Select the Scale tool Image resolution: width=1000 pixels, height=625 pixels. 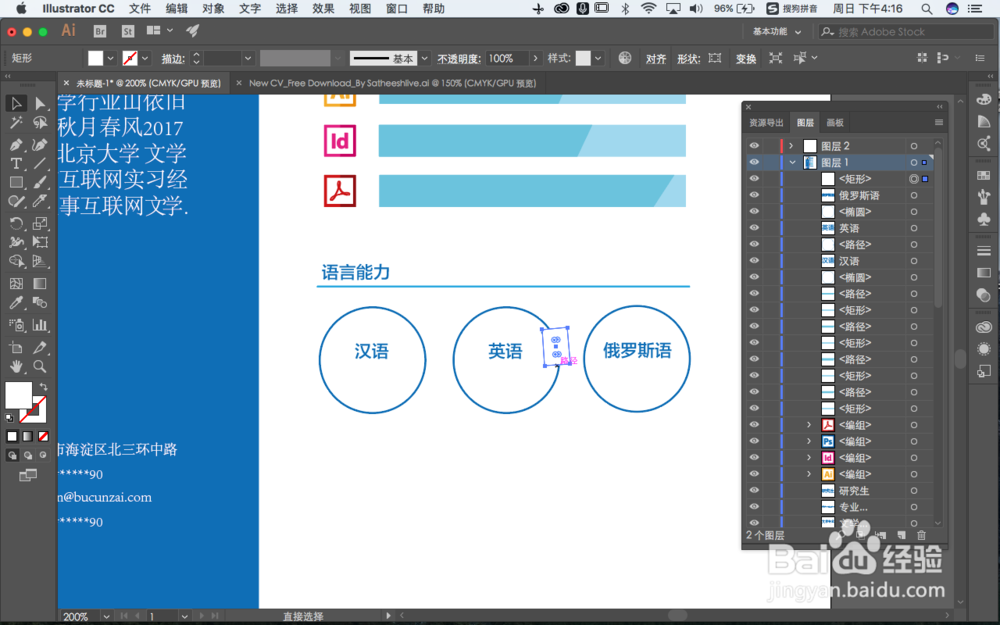40,223
